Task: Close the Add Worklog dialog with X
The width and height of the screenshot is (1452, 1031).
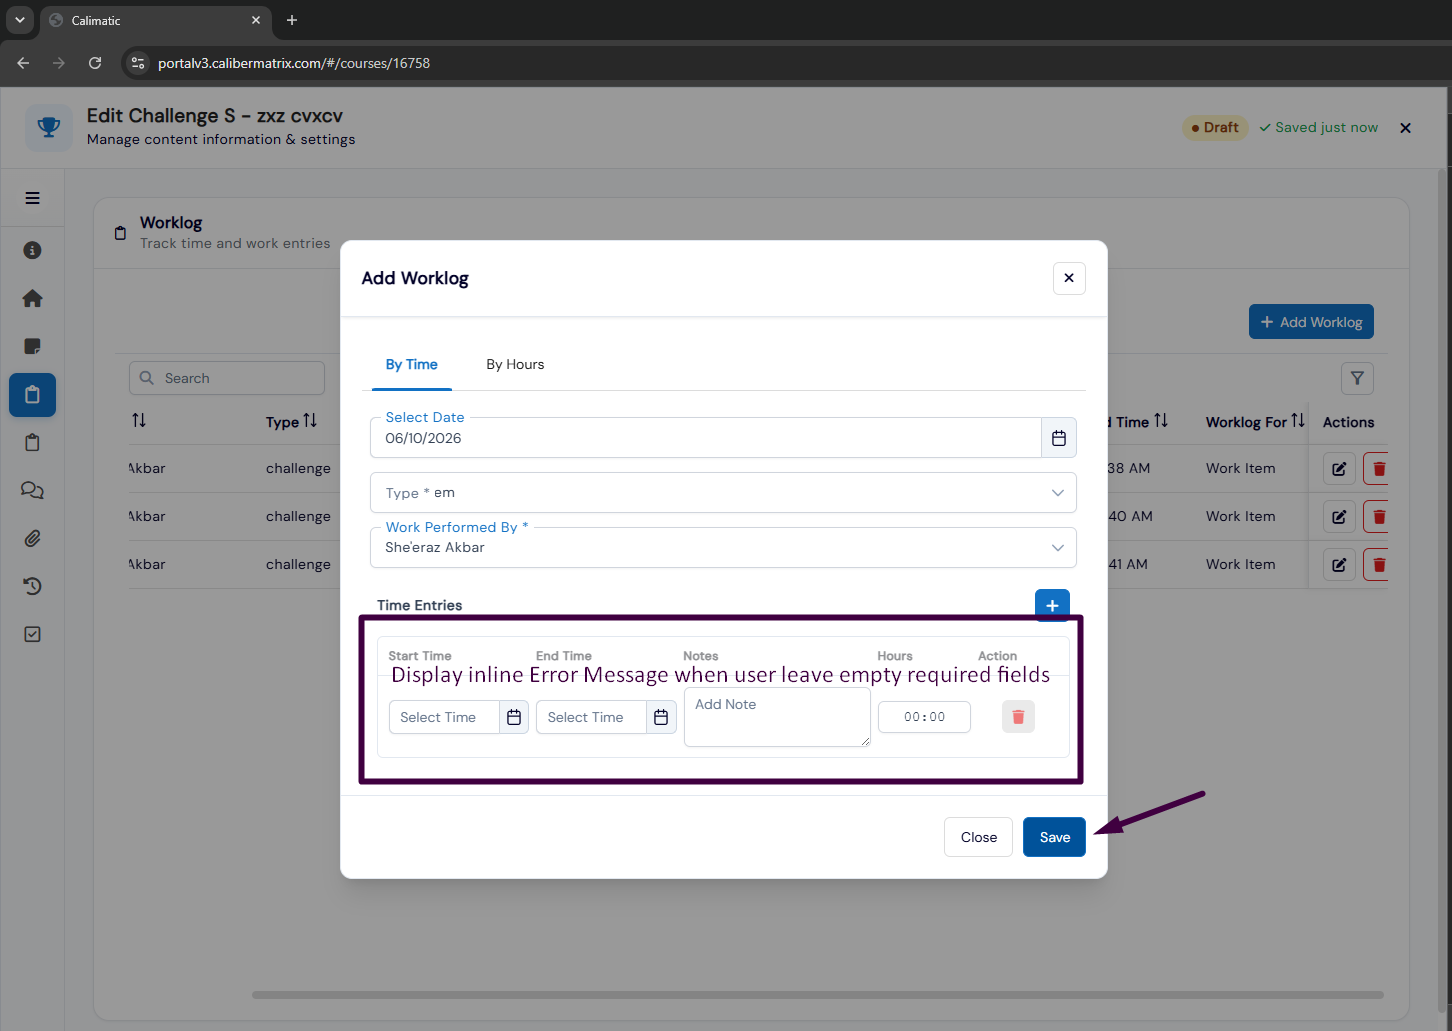Action: coord(1069,278)
